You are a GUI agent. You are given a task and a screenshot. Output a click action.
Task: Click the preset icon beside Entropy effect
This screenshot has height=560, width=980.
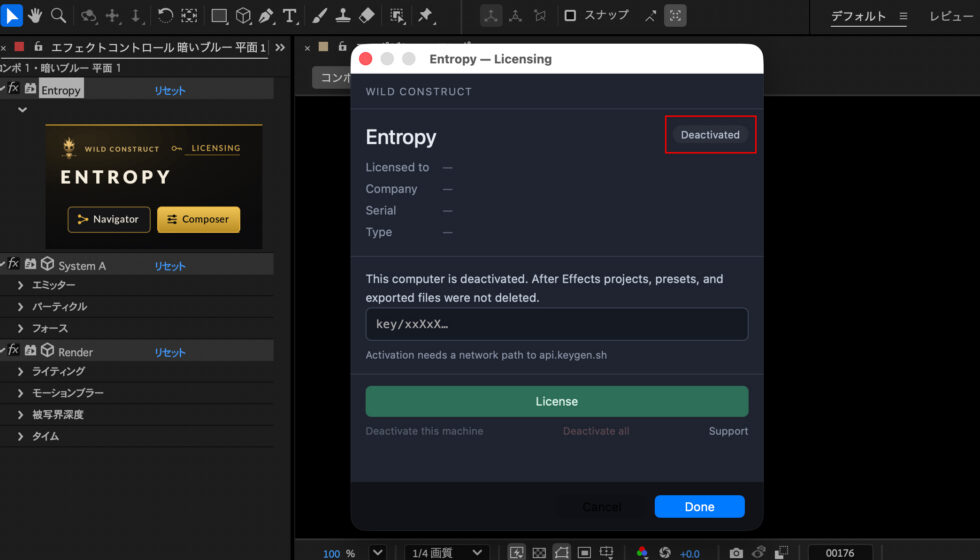(30, 89)
